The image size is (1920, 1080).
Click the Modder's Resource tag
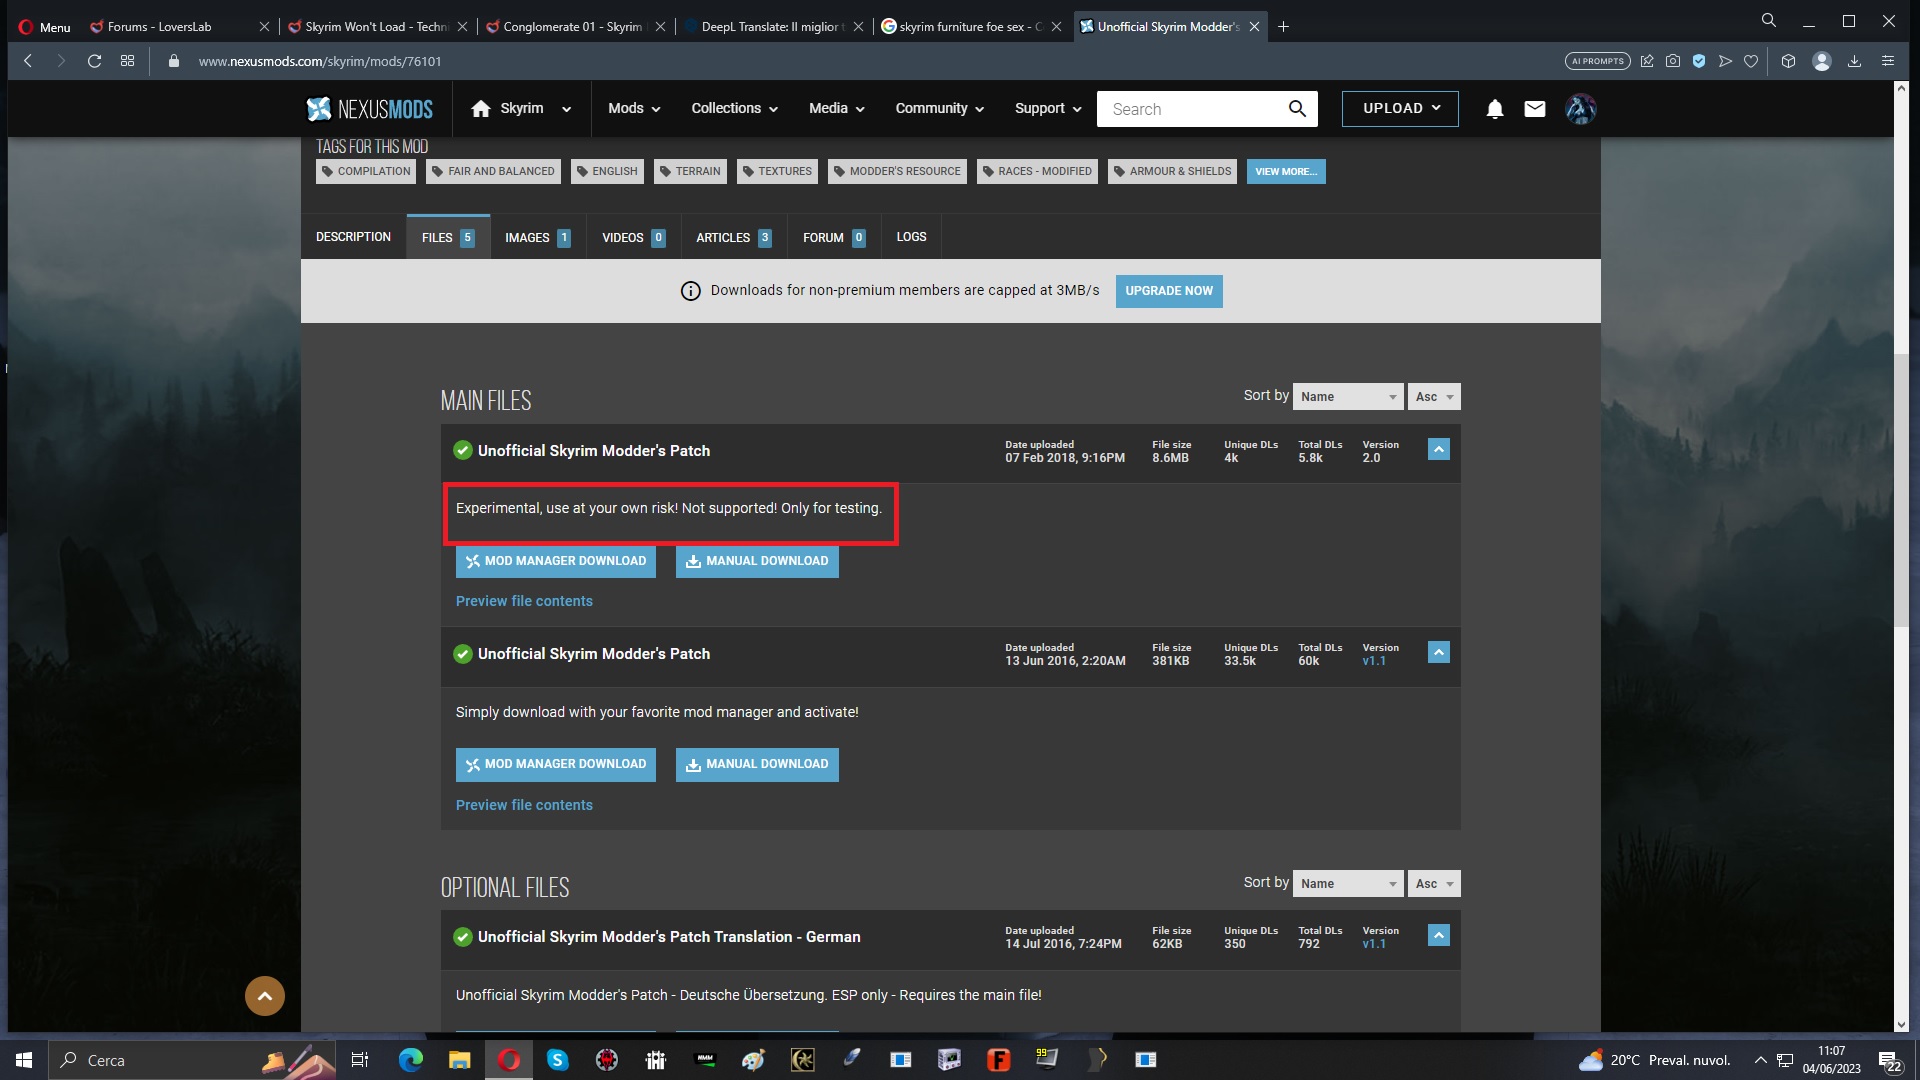coord(897,171)
